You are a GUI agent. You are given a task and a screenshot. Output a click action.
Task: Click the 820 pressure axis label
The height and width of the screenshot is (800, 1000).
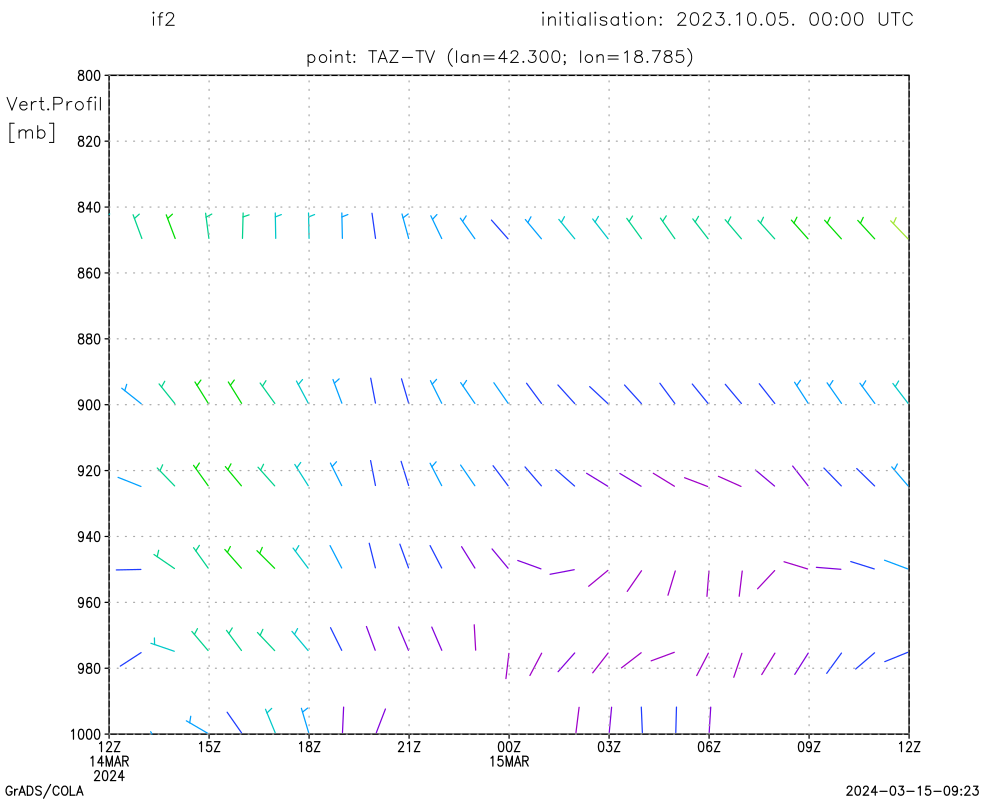(x=89, y=141)
